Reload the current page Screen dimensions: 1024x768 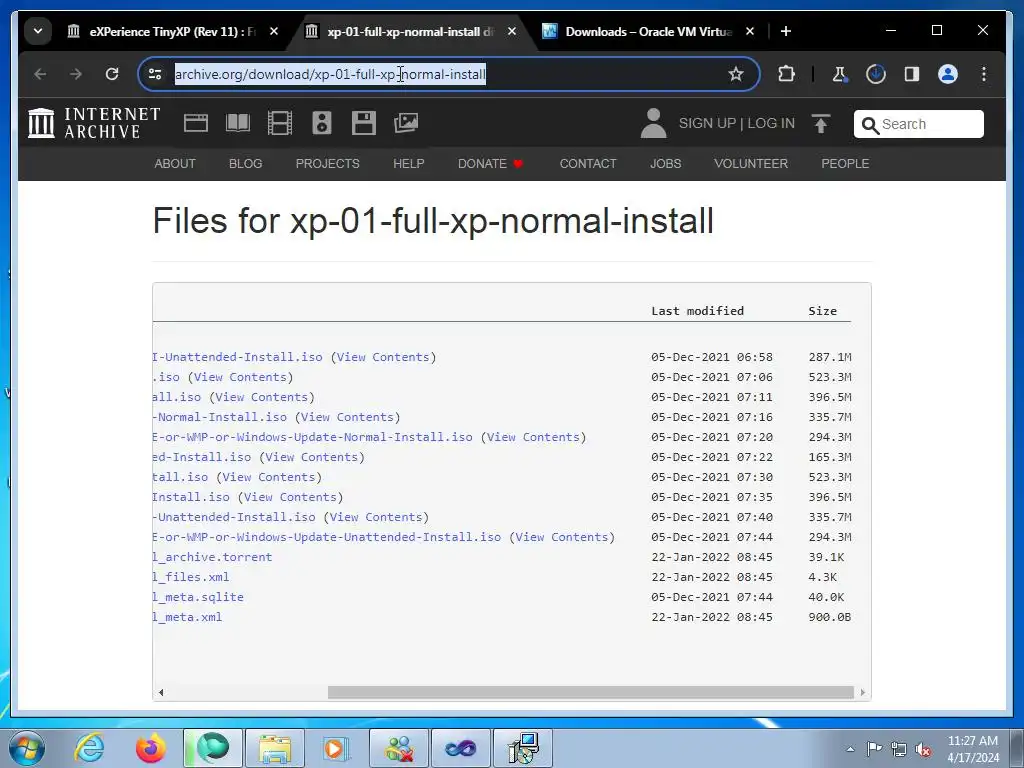[x=112, y=74]
